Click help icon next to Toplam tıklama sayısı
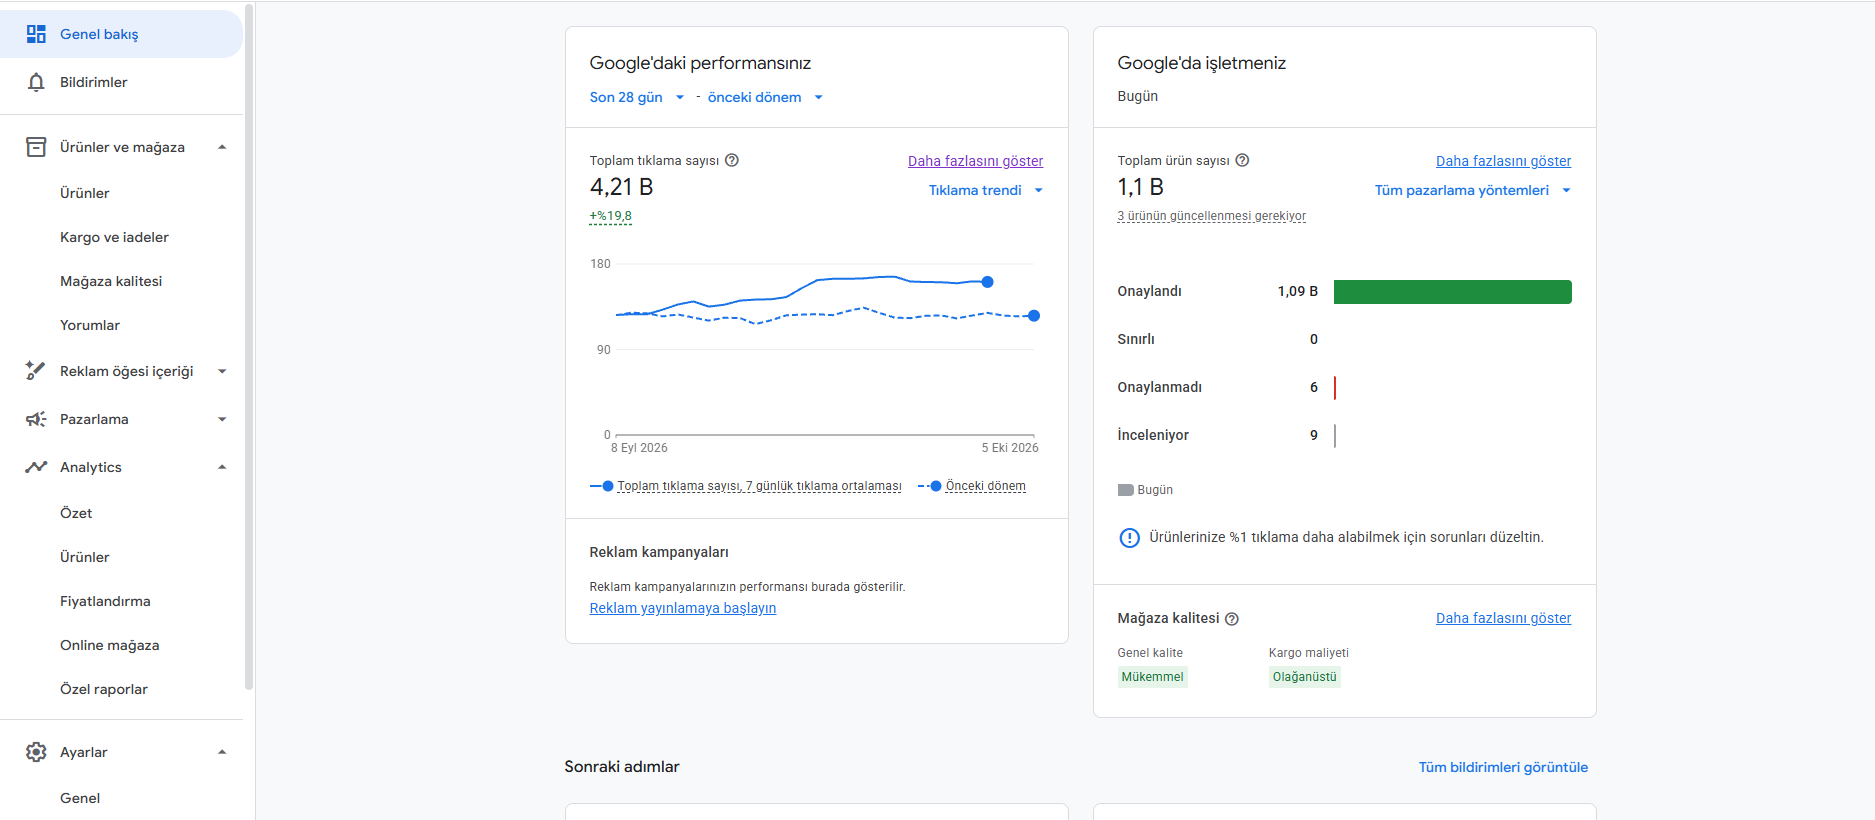Screen dimensions: 1875x820 [x=732, y=160]
